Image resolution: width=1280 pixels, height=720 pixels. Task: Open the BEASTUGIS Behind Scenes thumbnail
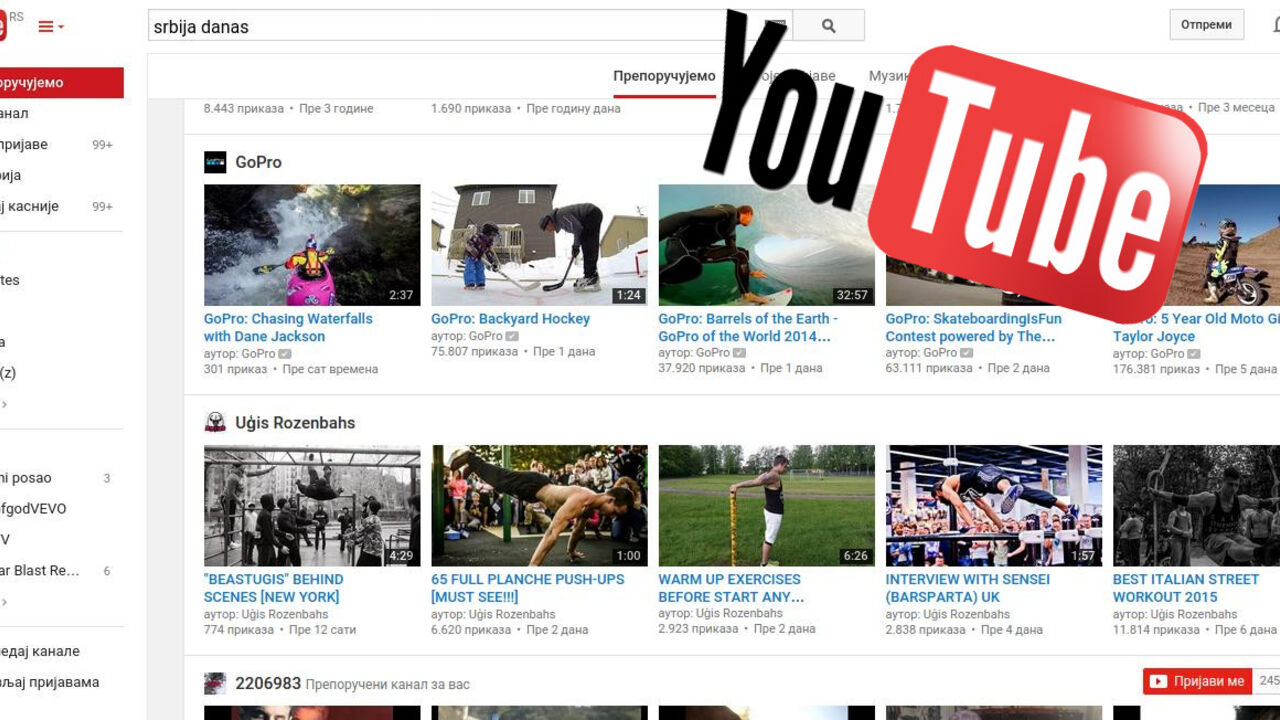(312, 506)
